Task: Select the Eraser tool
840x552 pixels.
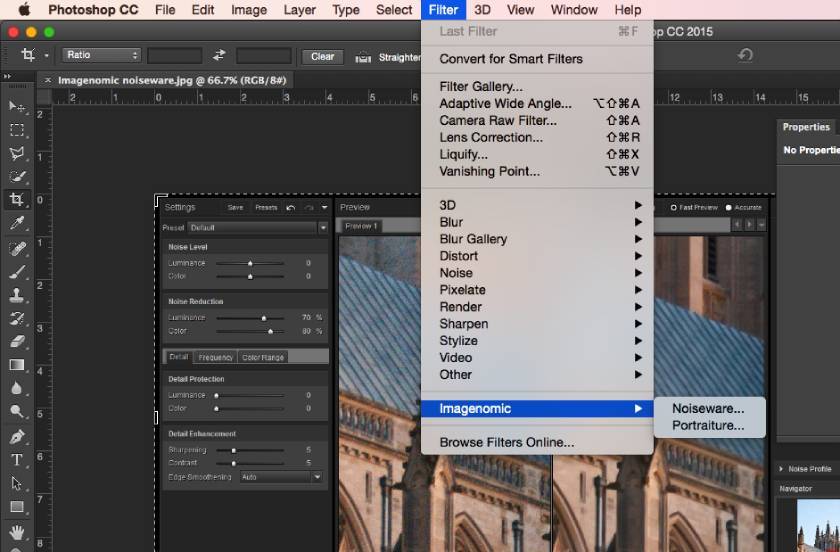Action: (17, 342)
